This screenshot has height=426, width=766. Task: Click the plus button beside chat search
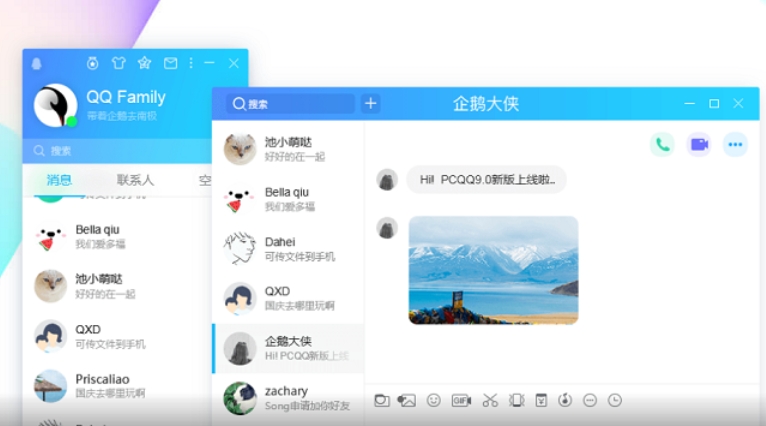pos(371,104)
